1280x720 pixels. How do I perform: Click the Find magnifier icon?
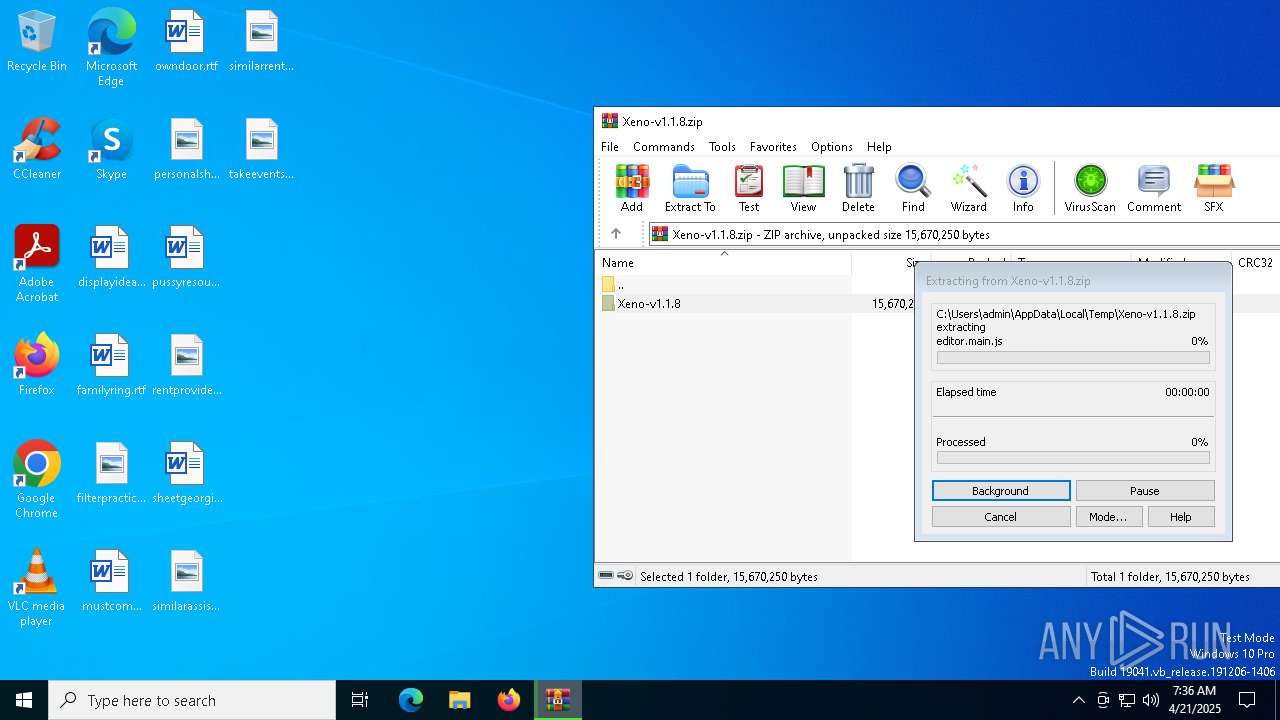point(913,189)
